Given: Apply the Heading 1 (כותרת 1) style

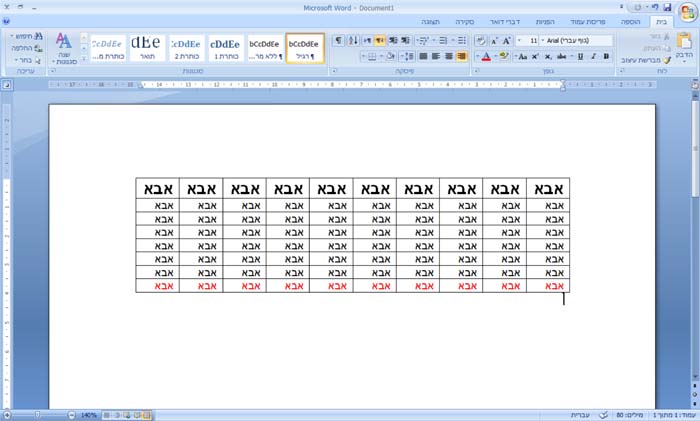Looking at the screenshot, I should [x=226, y=48].
